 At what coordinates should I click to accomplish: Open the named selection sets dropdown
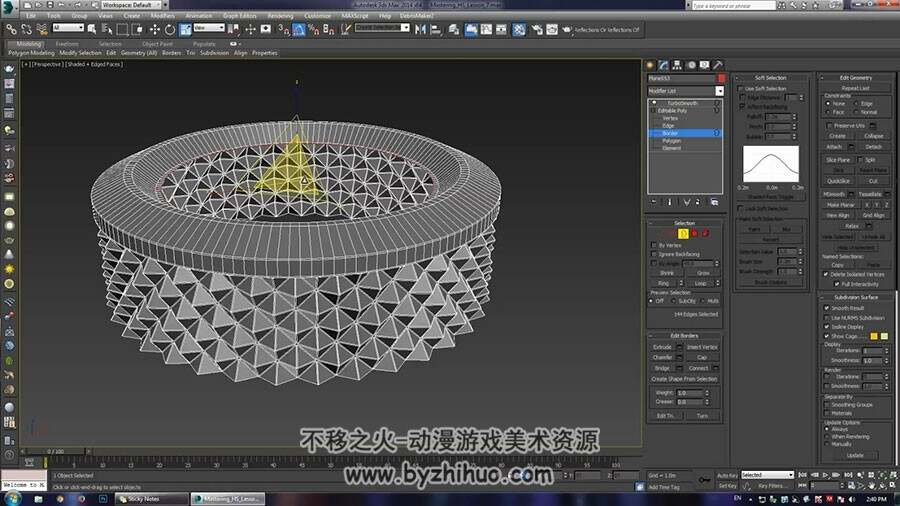(x=382, y=28)
